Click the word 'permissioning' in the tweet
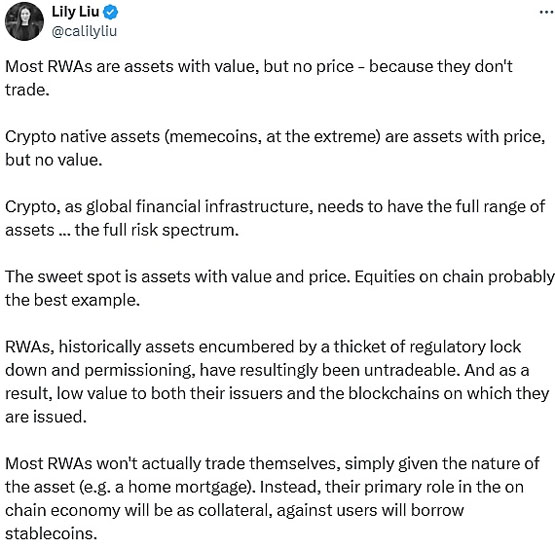 pyautogui.click(x=139, y=370)
